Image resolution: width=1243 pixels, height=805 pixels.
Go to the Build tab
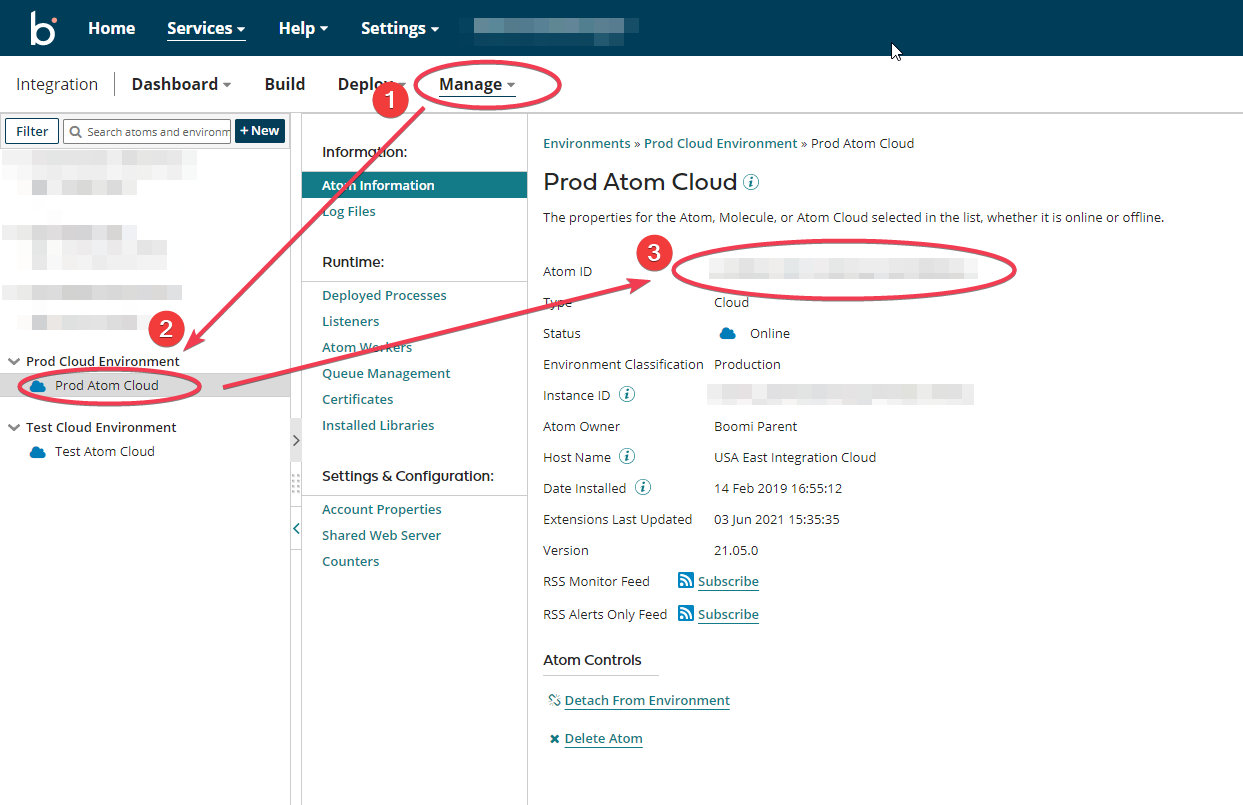(285, 84)
